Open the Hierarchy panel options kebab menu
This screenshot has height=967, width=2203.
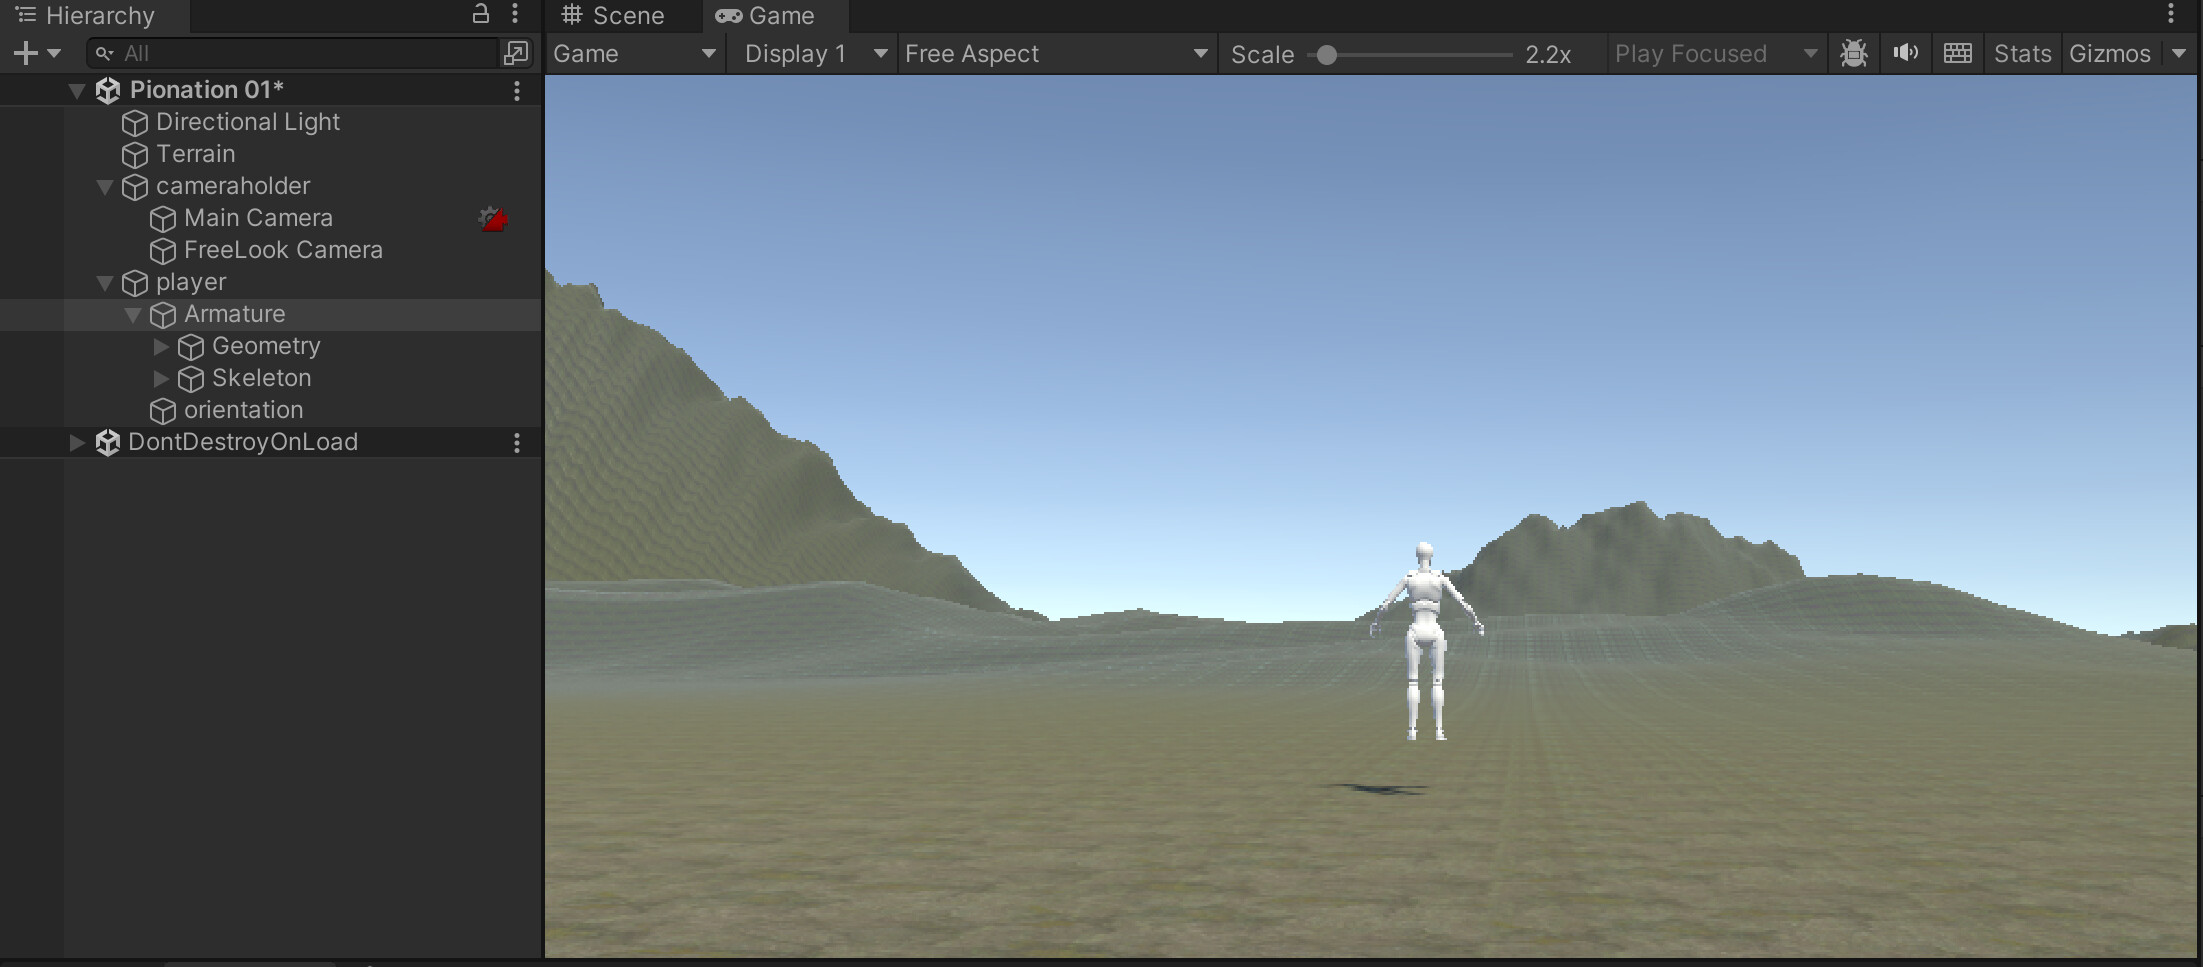(516, 14)
